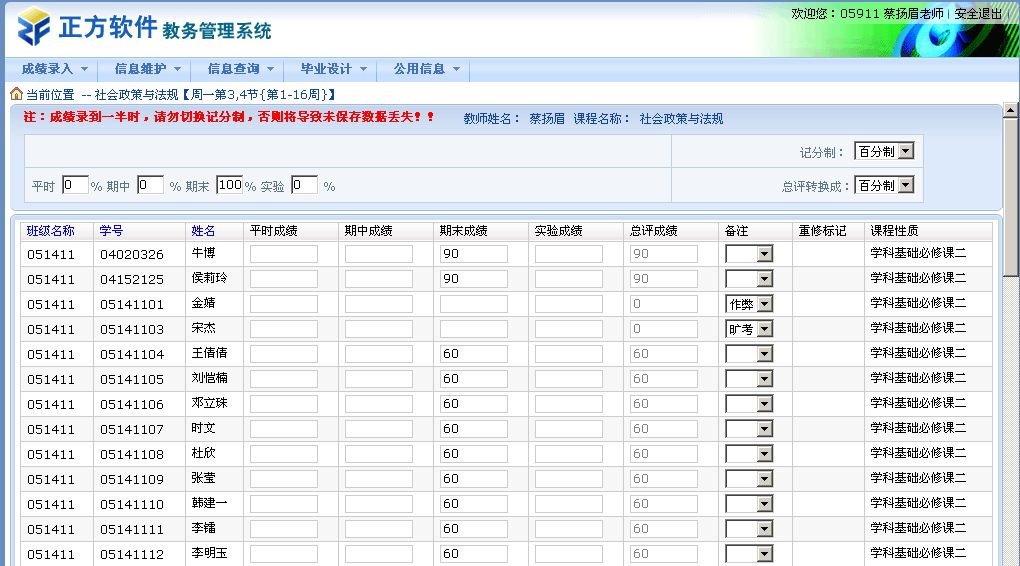Click the vertical scrollbar thumb
Image resolution: width=1020 pixels, height=566 pixels.
click(x=1010, y=196)
